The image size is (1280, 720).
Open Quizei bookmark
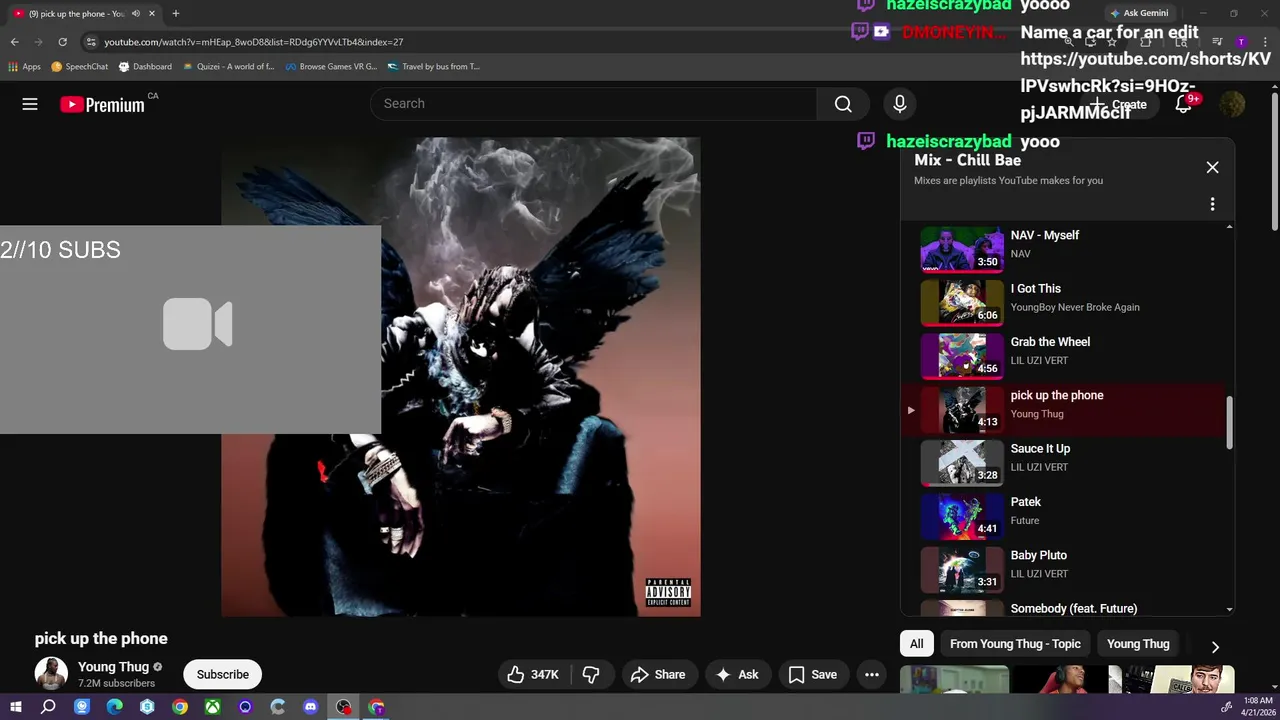point(229,67)
